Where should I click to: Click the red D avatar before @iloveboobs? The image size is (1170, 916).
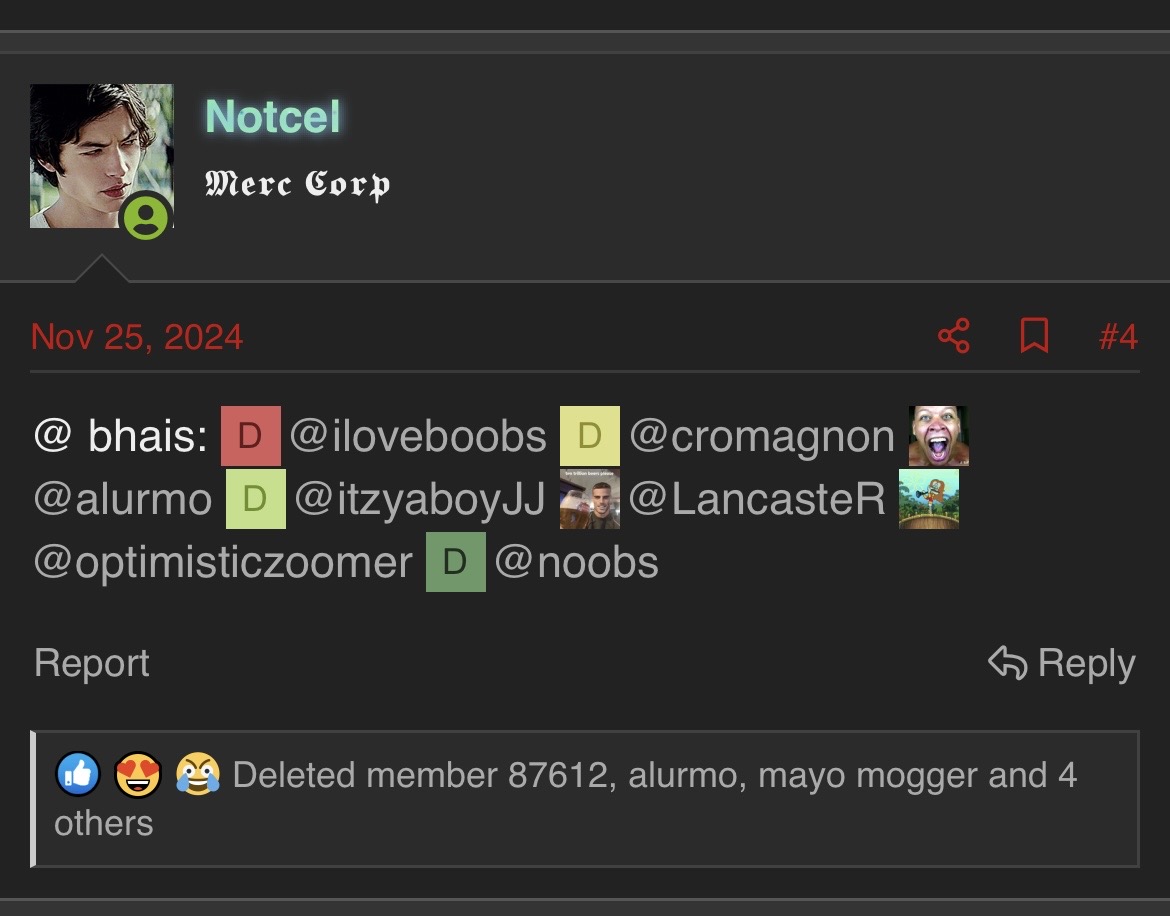251,436
